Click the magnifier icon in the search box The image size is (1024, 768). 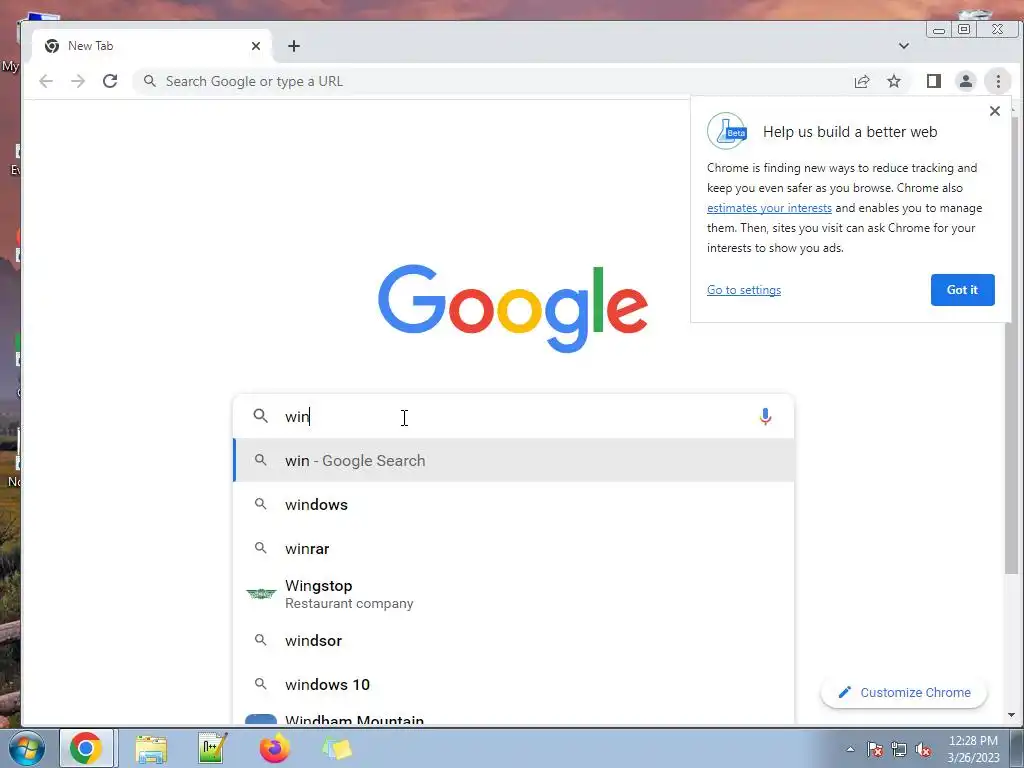pyautogui.click(x=261, y=416)
